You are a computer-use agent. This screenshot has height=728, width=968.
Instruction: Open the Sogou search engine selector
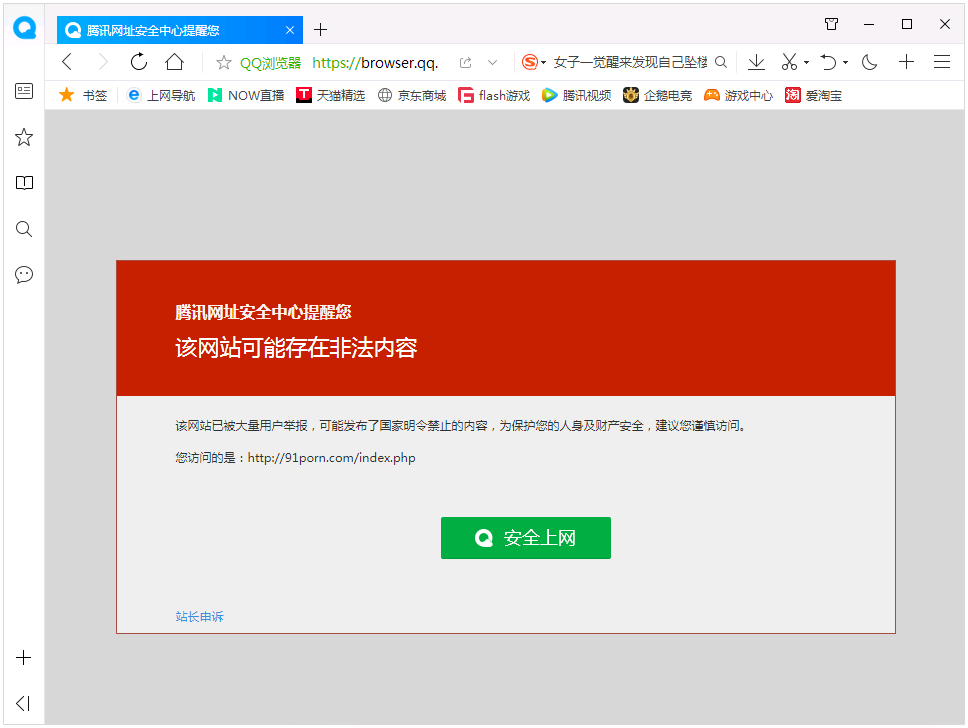533,62
